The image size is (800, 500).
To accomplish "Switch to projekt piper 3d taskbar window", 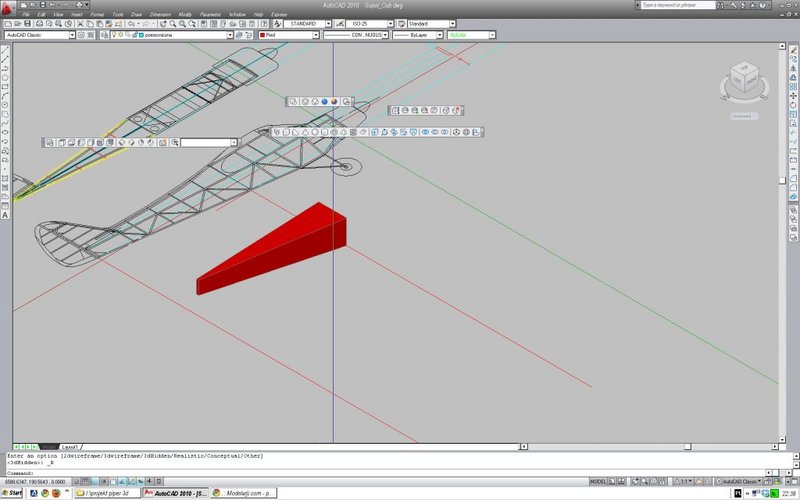I will (x=108, y=493).
